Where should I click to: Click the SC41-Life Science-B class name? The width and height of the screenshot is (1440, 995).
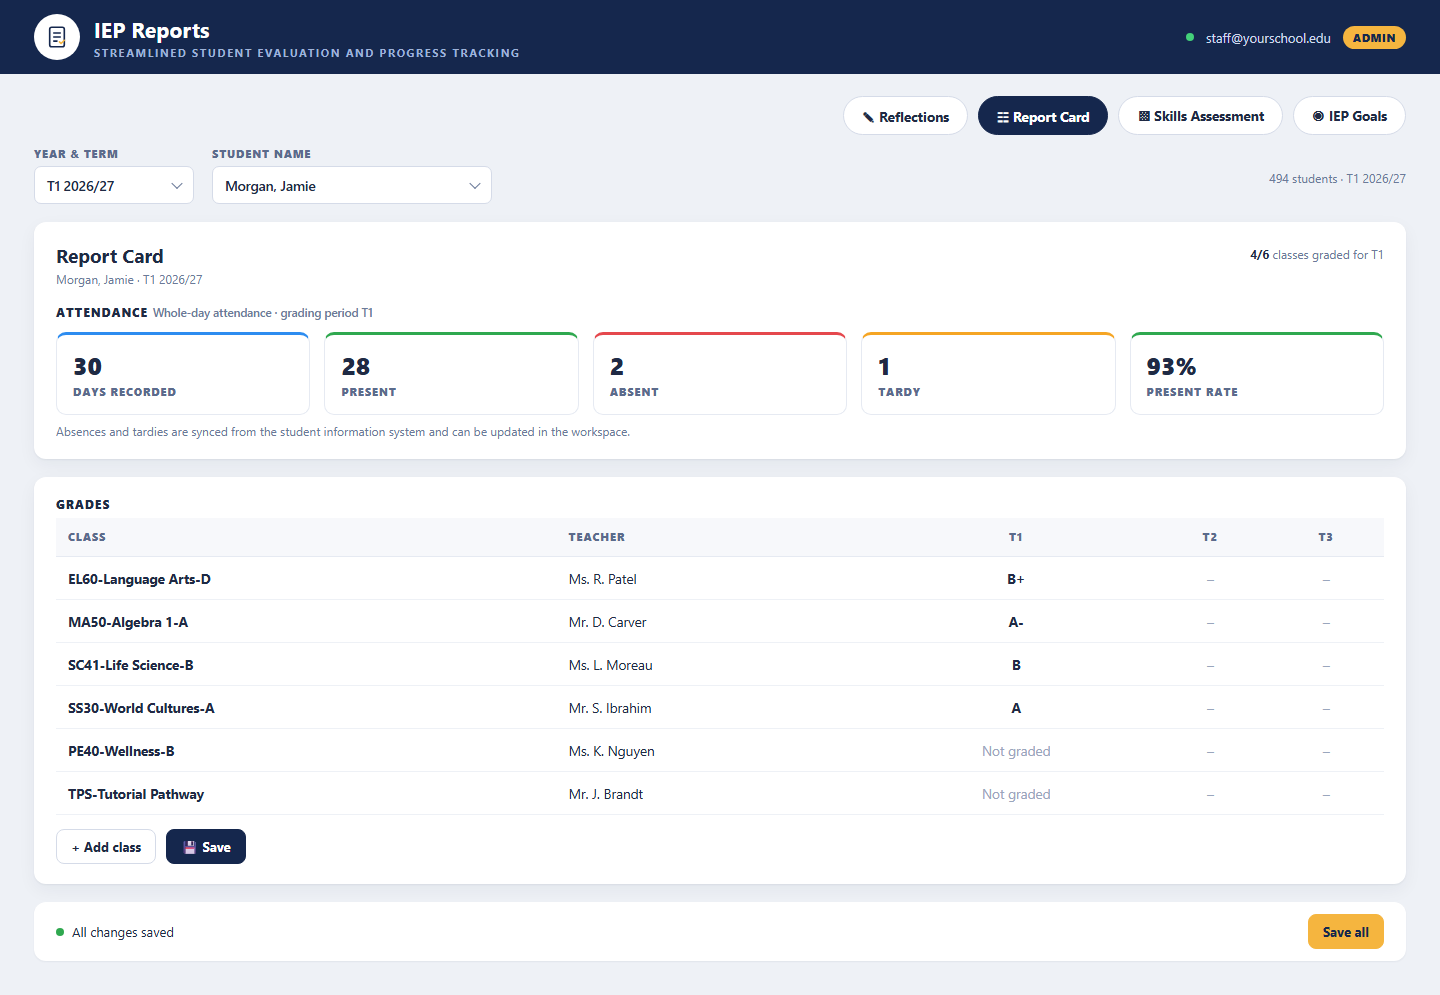131,665
